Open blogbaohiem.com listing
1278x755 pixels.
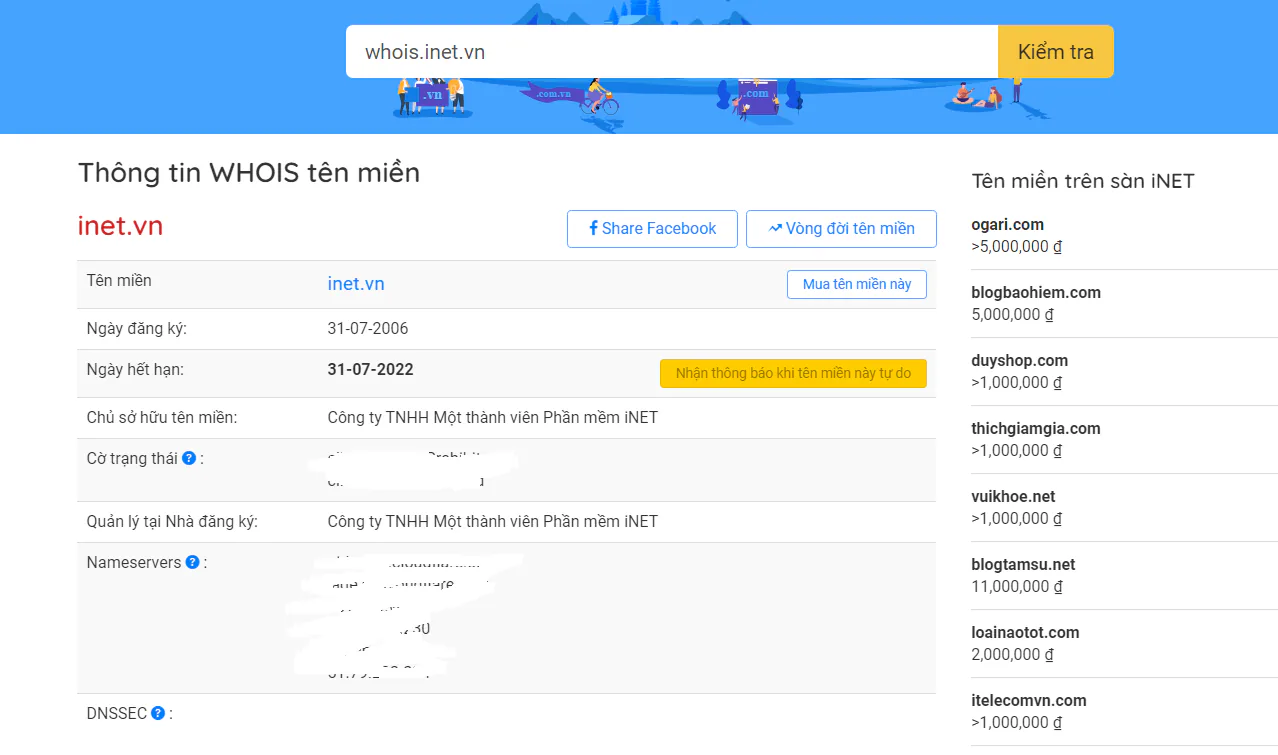[1036, 293]
